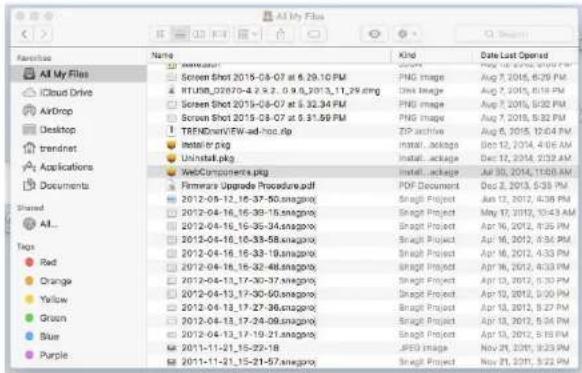The image size is (582, 373).
Task: Select Screen Shot 2015-08-07 at 6.29.10 PM
Action: (362, 77)
